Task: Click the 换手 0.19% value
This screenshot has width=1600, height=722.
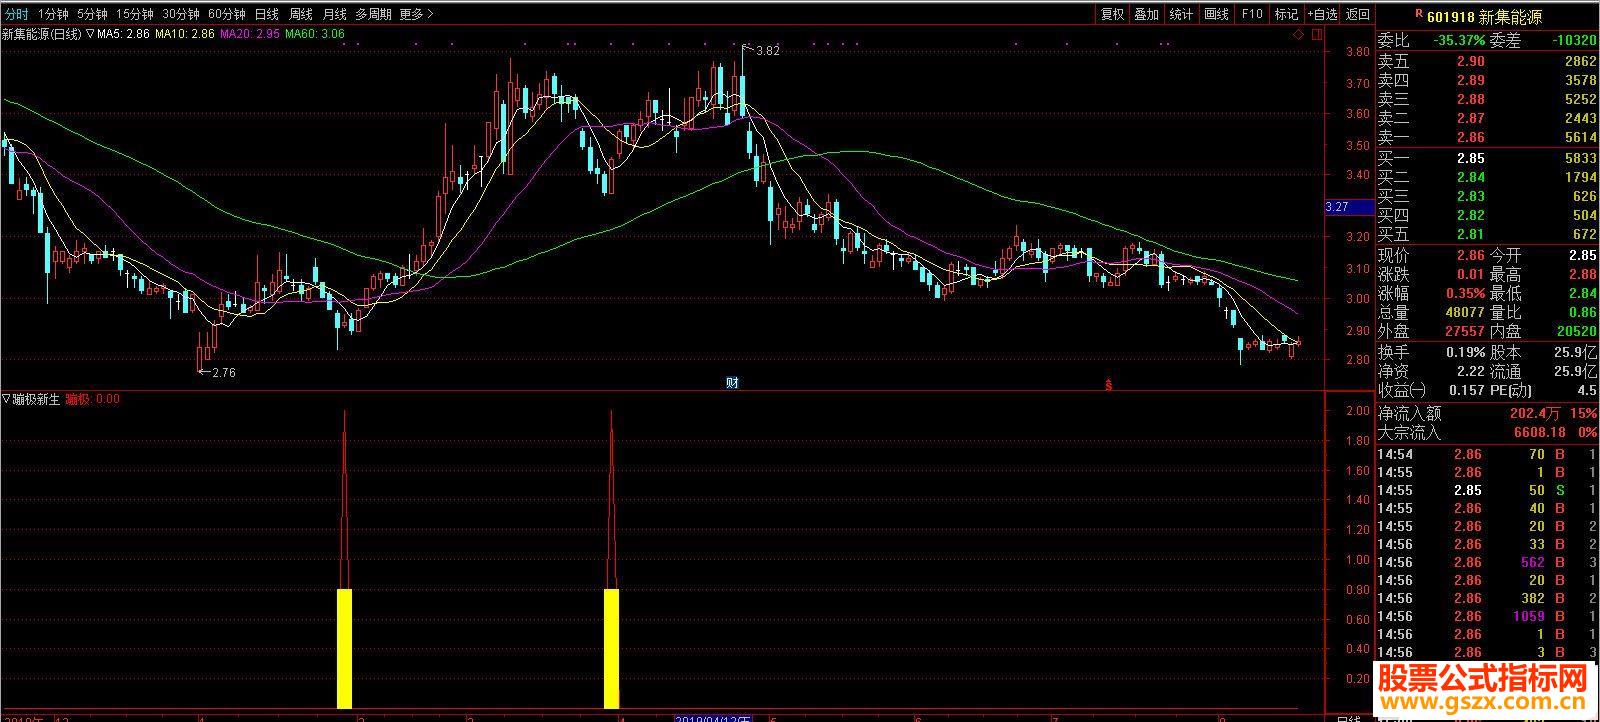Action: 1464,352
